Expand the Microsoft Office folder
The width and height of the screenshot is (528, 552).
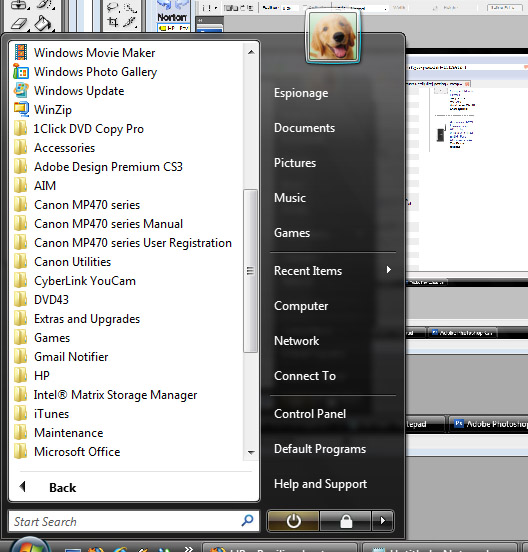pos(77,452)
